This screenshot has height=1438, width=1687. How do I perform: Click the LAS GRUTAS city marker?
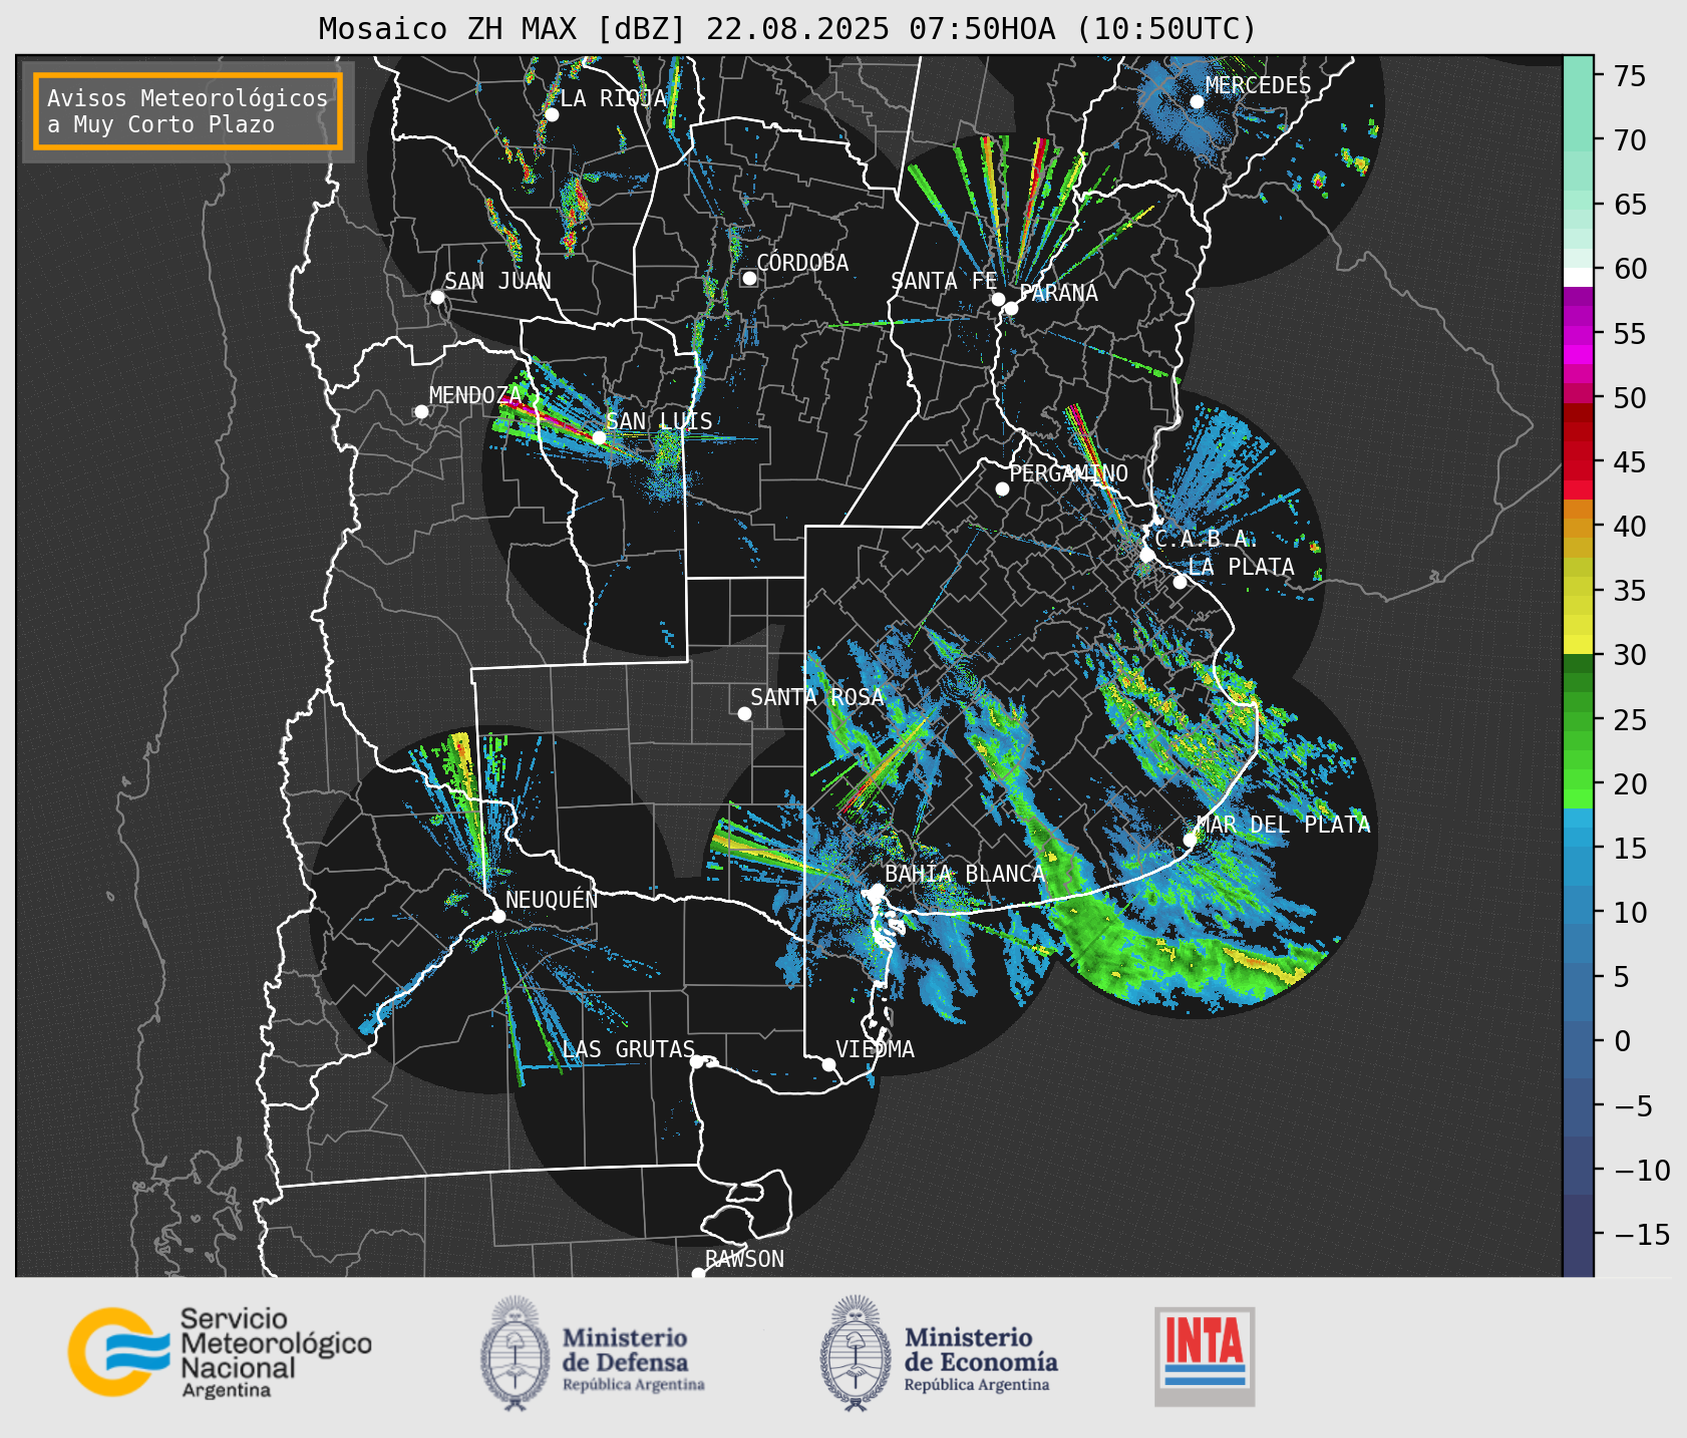coord(697,1062)
